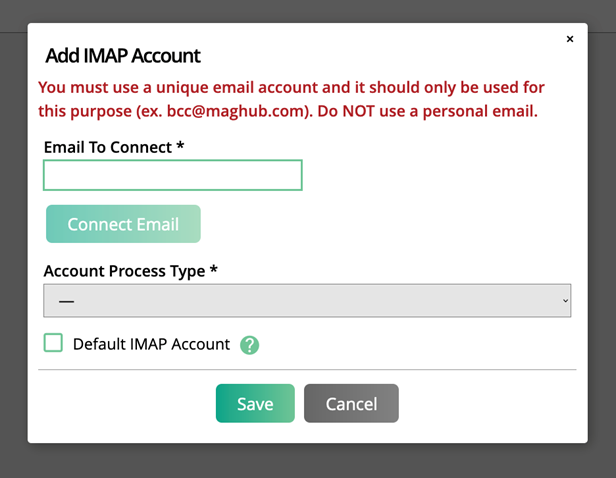Focus the Email To Connect input field
Image resolution: width=616 pixels, height=478 pixels.
[x=172, y=175]
